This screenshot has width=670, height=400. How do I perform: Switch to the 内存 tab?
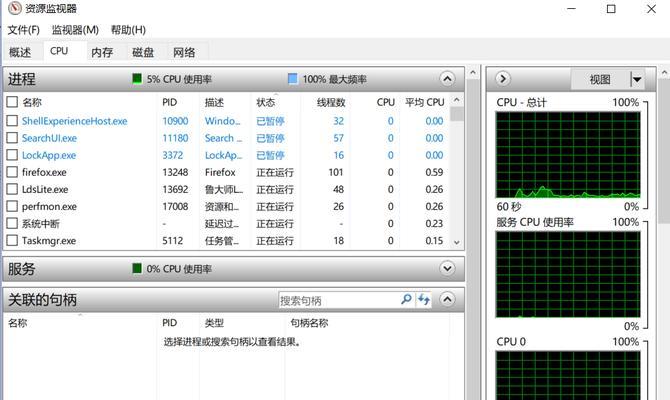tap(102, 52)
